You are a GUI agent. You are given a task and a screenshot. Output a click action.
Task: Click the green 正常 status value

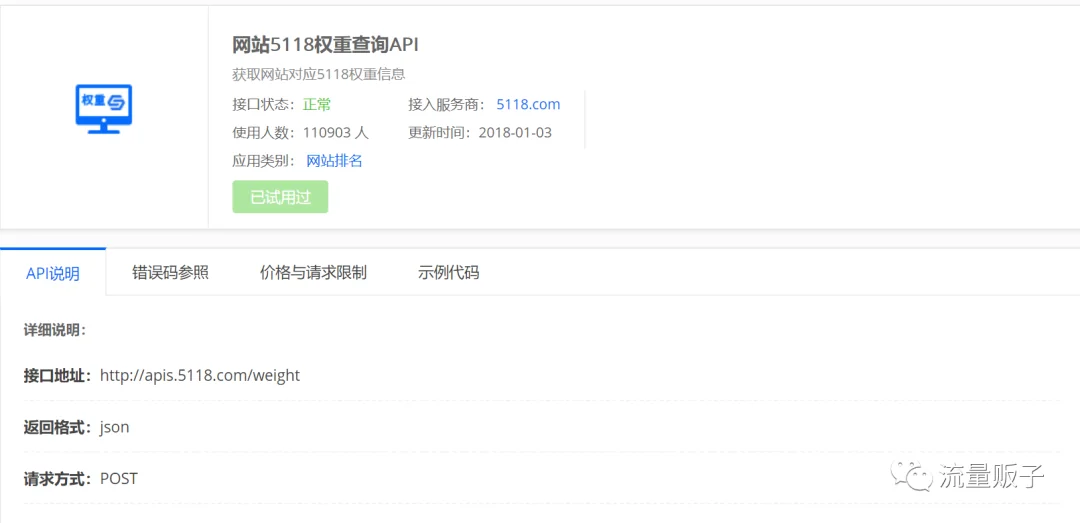click(317, 105)
